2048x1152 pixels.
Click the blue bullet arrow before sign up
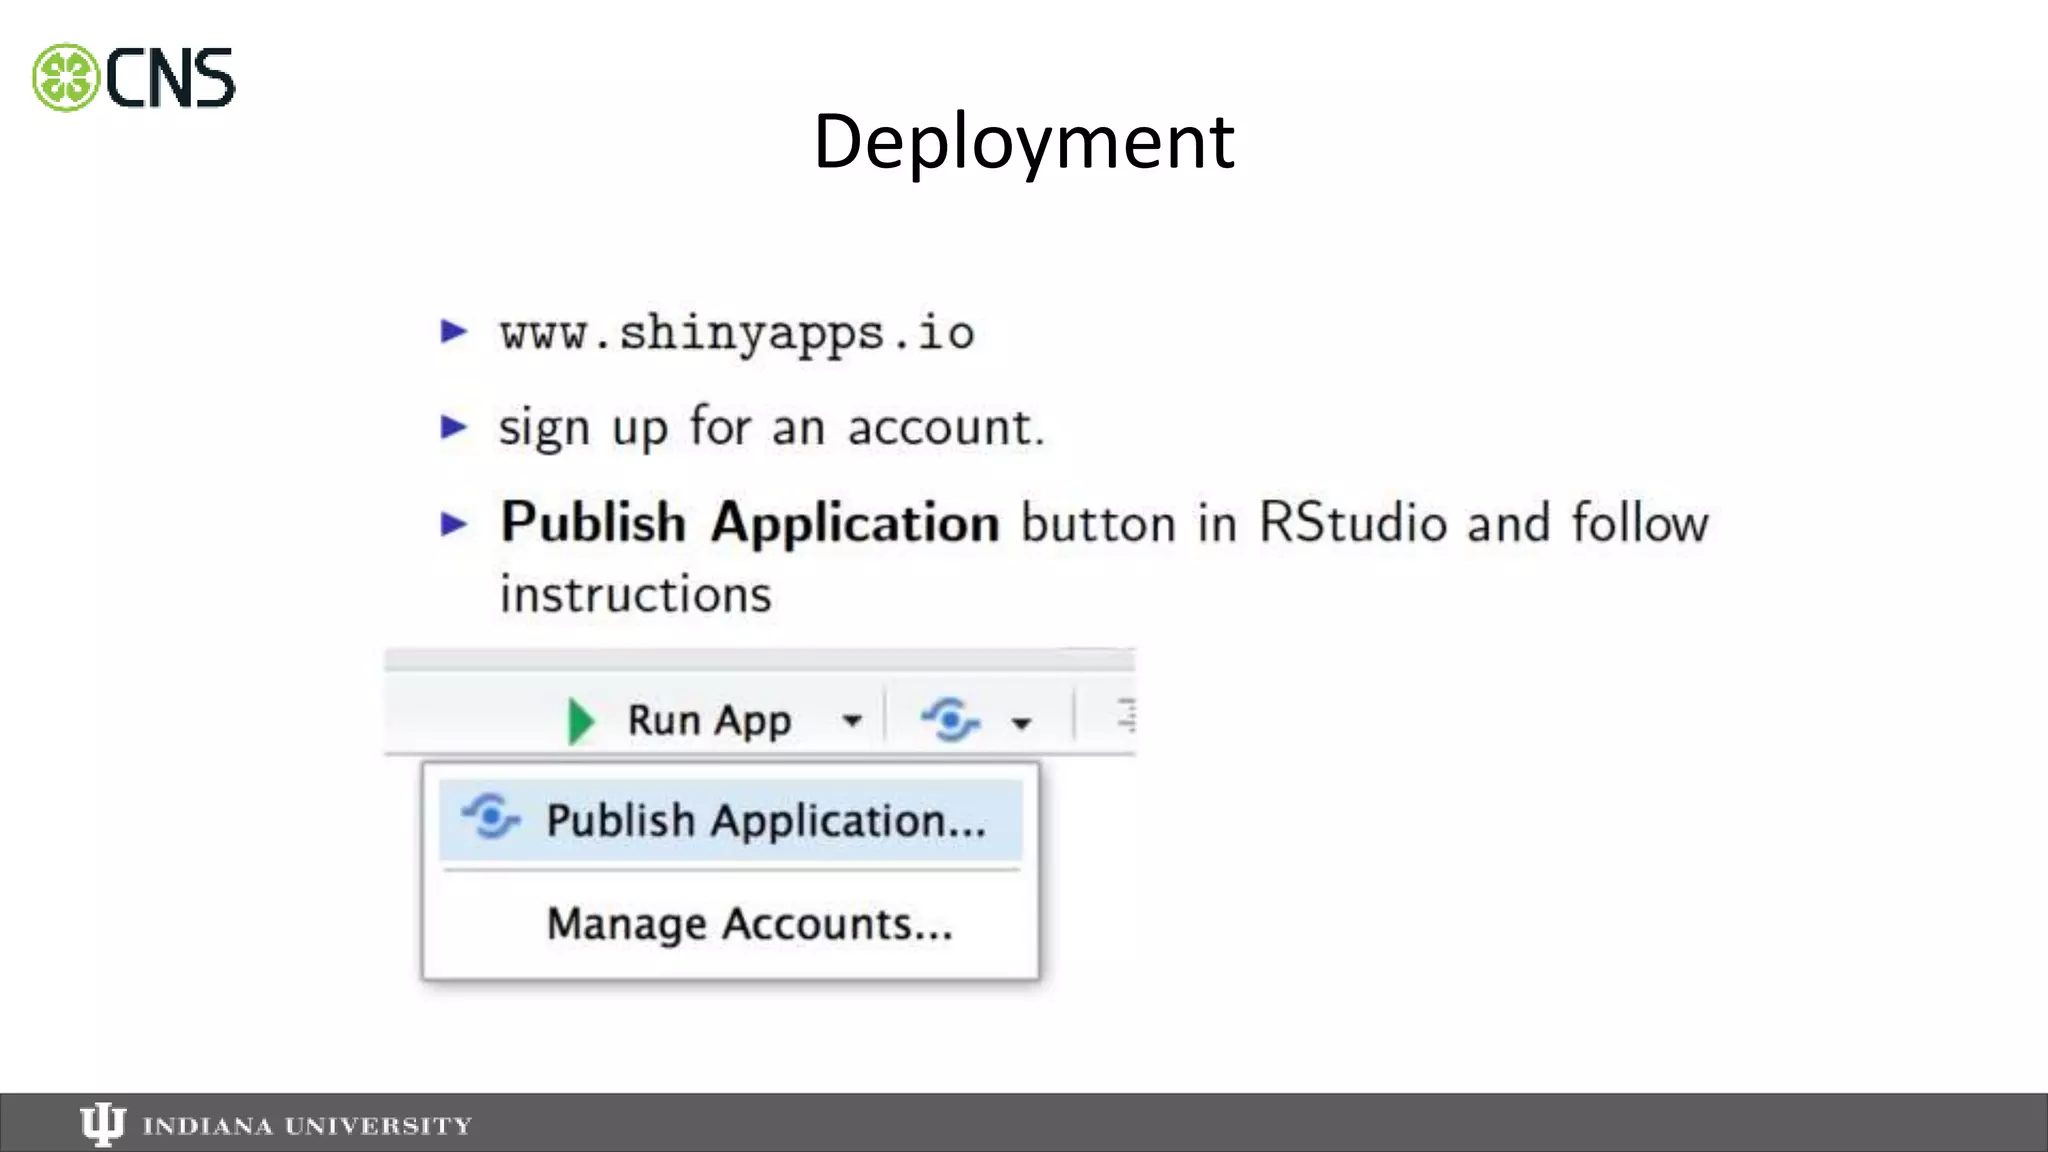click(454, 427)
